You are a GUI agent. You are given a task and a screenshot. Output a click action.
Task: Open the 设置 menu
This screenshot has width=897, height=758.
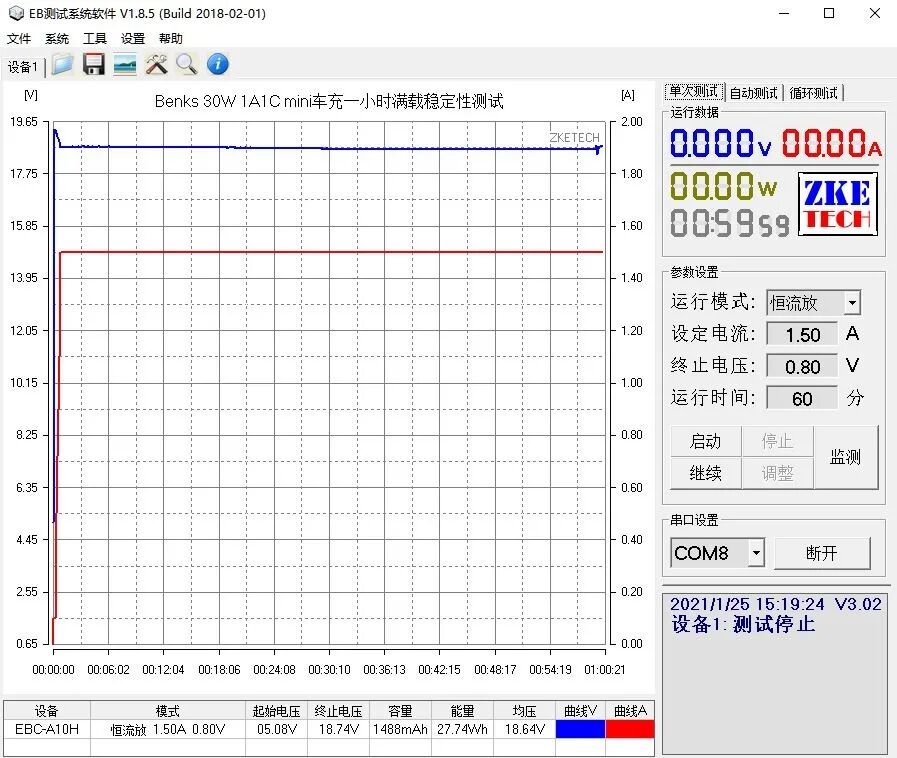point(133,38)
